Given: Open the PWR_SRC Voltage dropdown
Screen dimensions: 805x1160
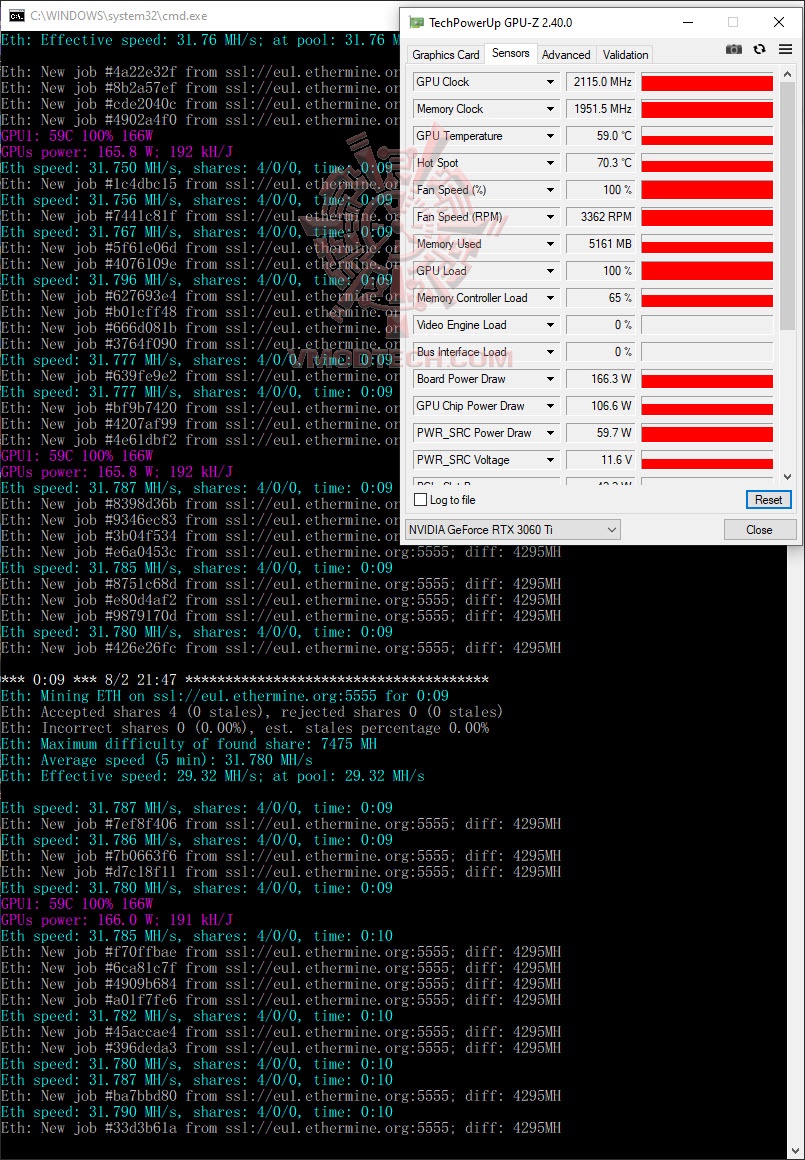Looking at the screenshot, I should pyautogui.click(x=550, y=460).
